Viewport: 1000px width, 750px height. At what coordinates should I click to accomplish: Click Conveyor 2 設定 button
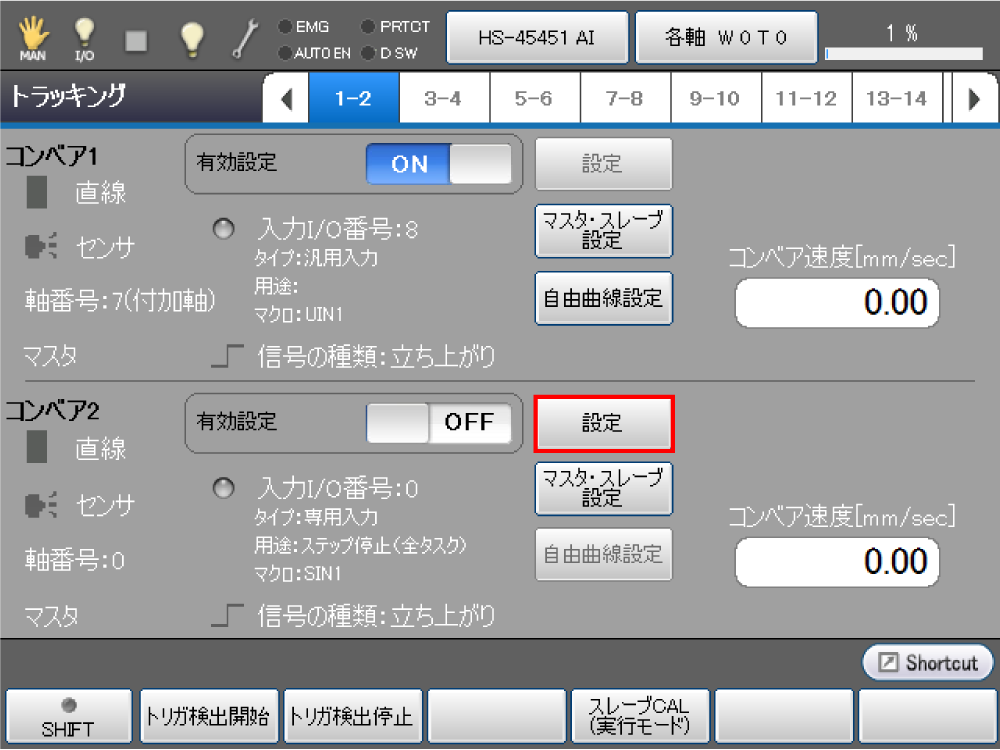pyautogui.click(x=603, y=423)
